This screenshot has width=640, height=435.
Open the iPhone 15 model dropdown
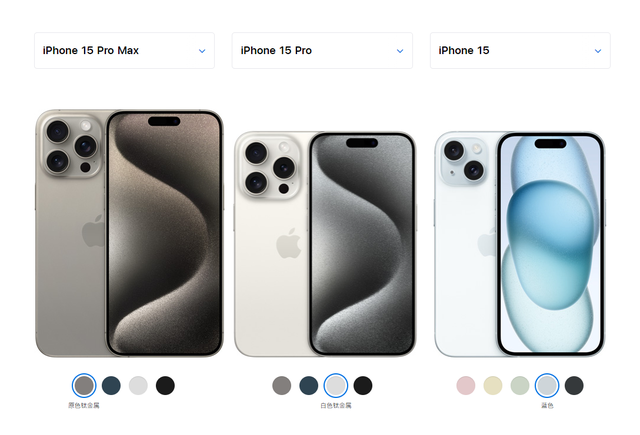tap(520, 51)
